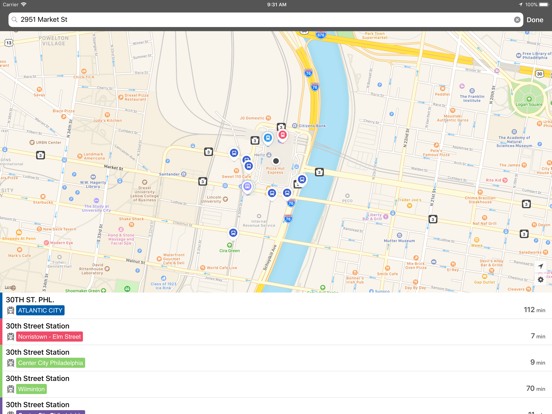
Task: Tap the ATLANTIC CITY route badge
Action: (x=40, y=310)
